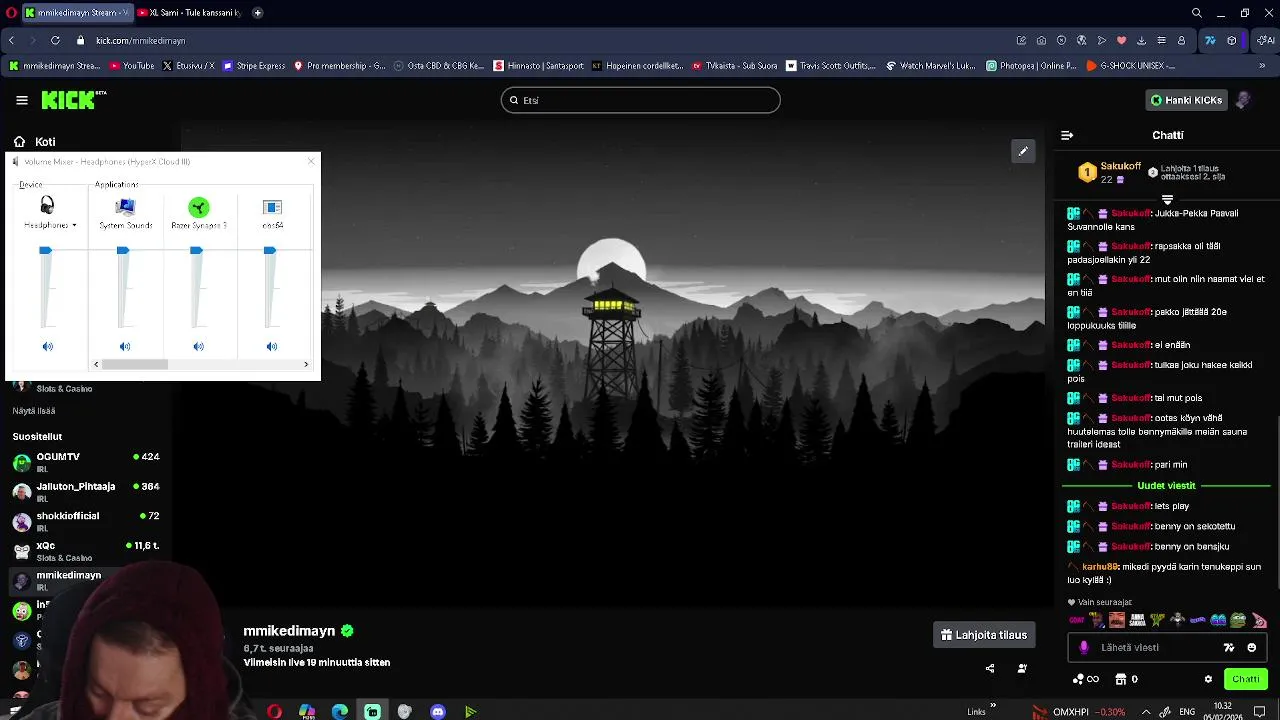Open a new browser tab
The image size is (1280, 720).
click(257, 13)
